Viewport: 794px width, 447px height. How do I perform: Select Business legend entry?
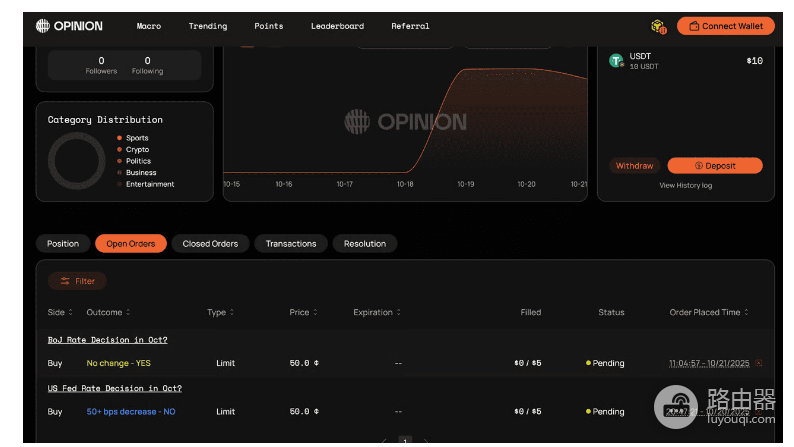tap(137, 173)
